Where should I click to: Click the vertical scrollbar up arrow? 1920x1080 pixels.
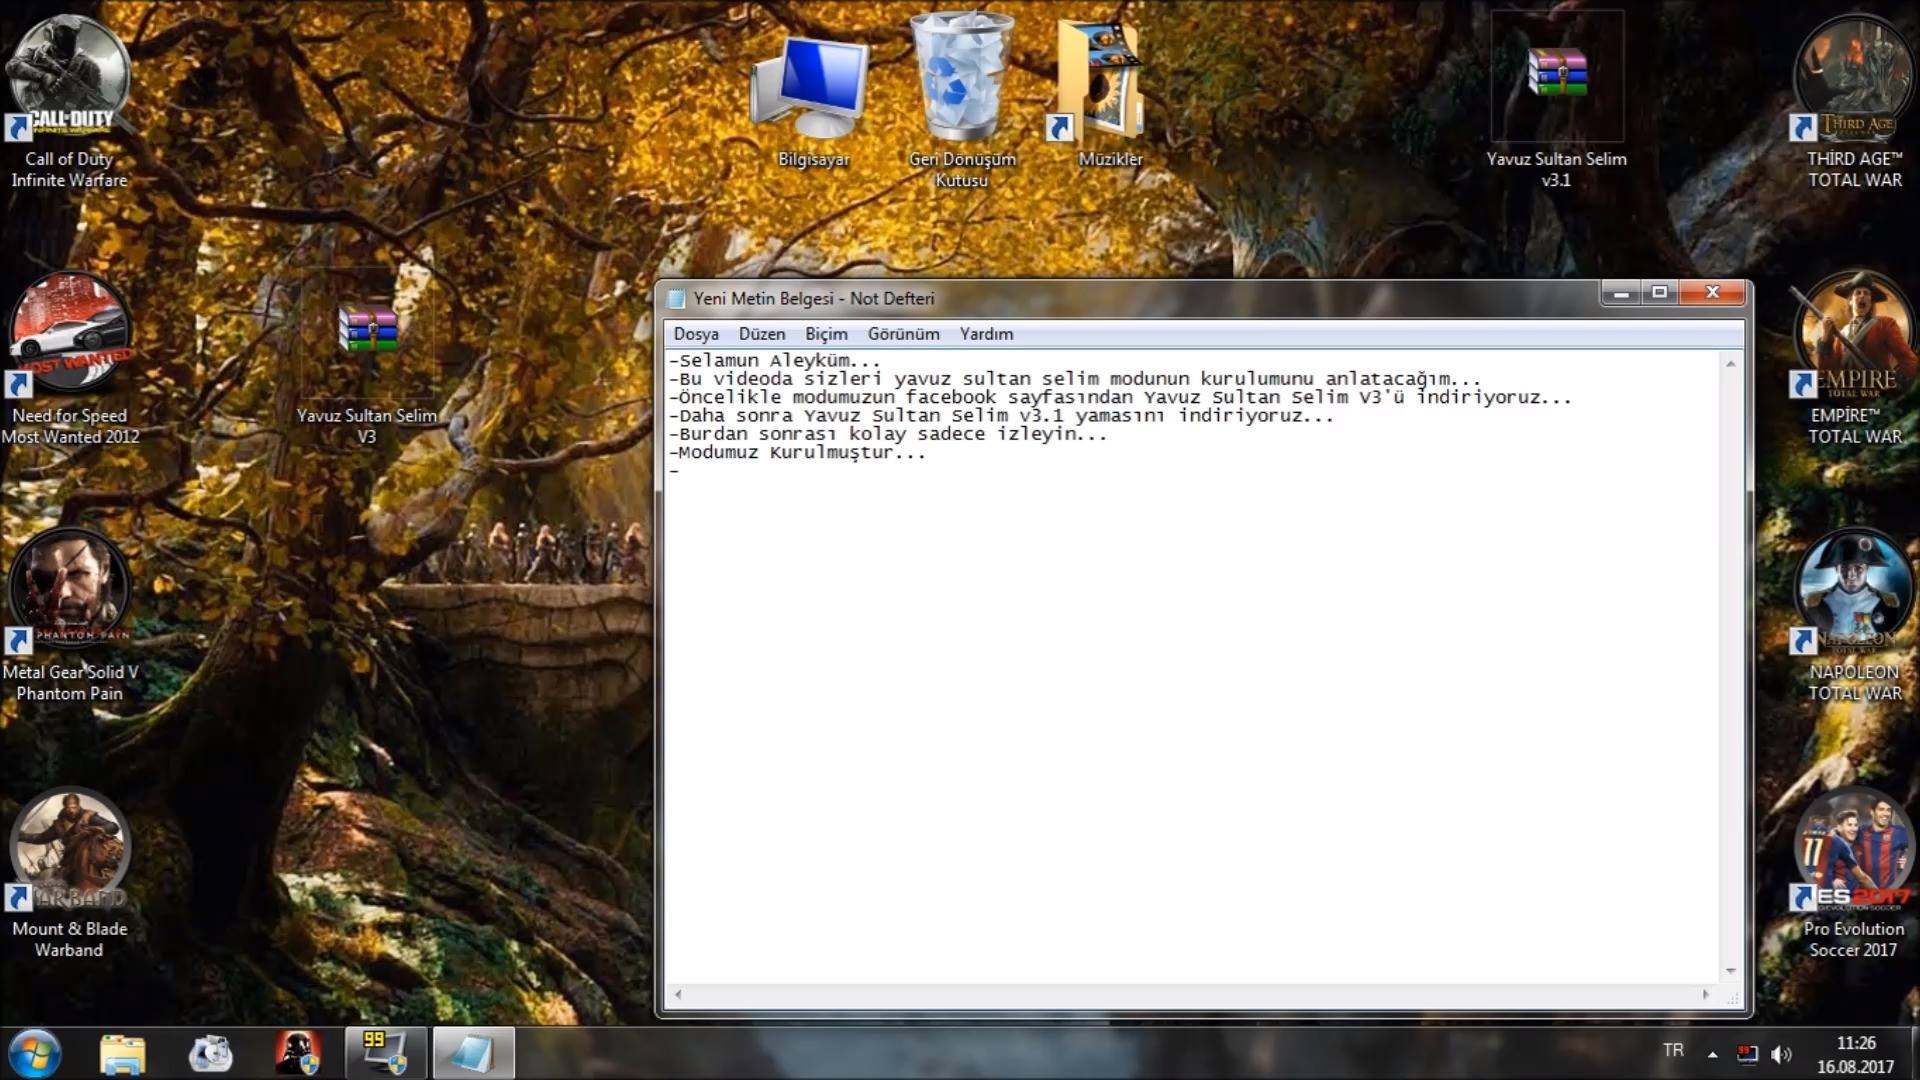coord(1731,364)
